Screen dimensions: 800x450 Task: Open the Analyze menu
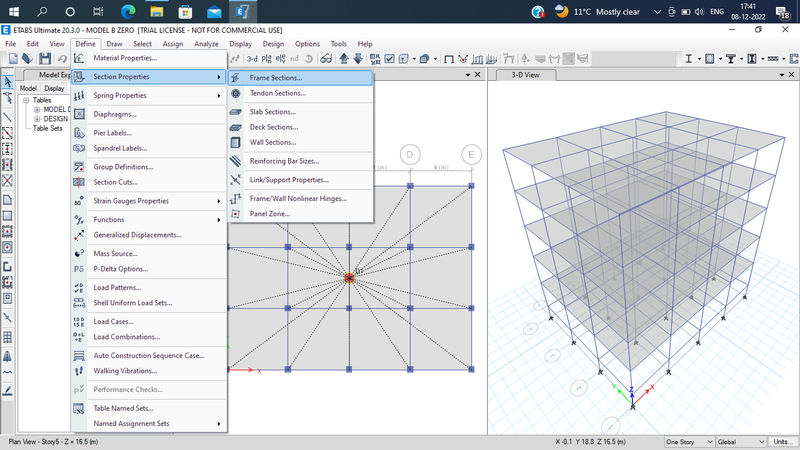tap(206, 44)
